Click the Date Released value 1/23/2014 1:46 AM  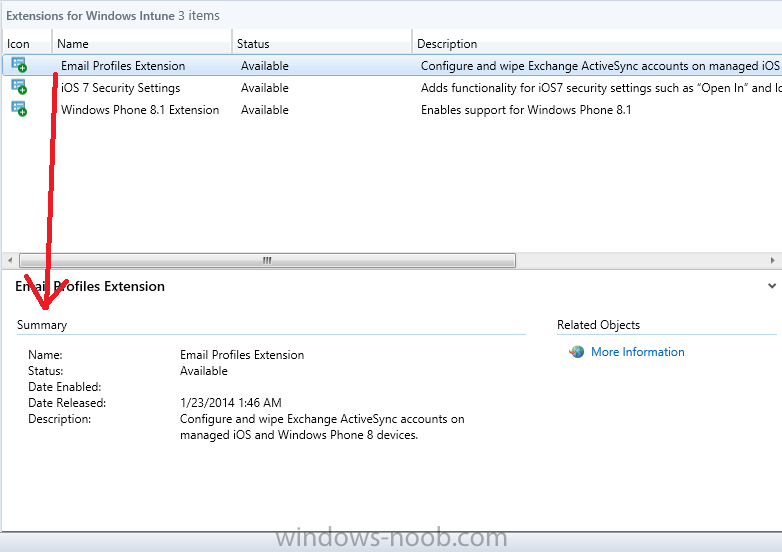click(230, 403)
